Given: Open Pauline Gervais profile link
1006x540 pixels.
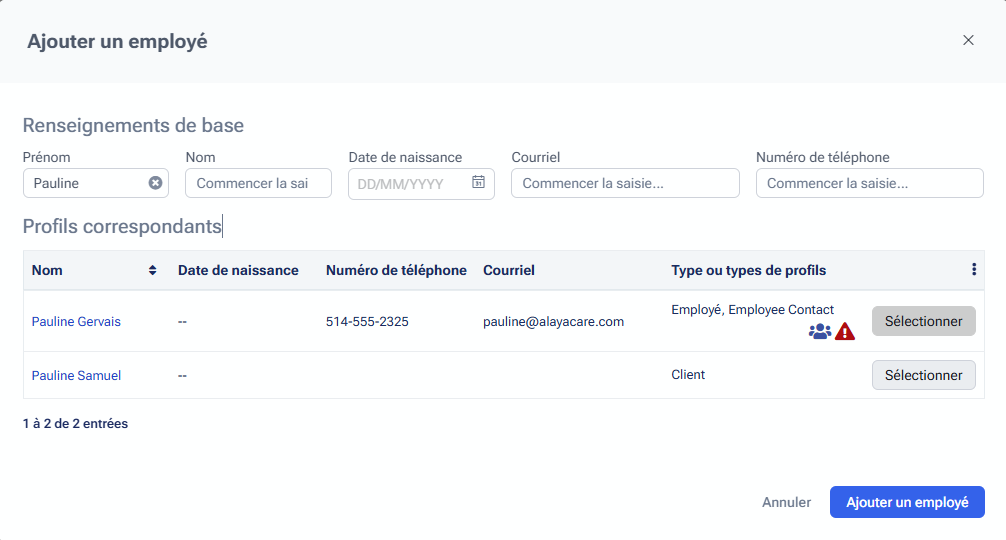Looking at the screenshot, I should click(x=76, y=322).
